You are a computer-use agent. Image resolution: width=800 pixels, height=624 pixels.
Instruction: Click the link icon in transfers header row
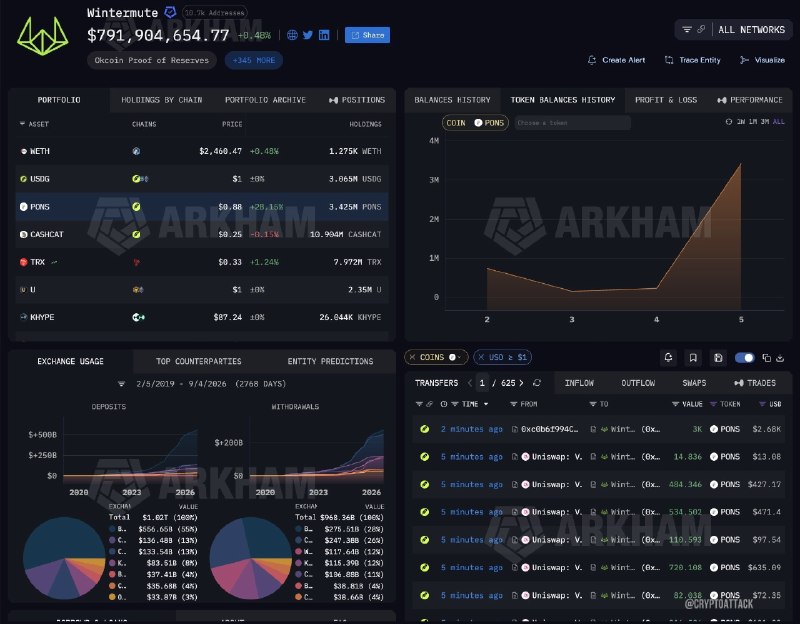[430, 404]
